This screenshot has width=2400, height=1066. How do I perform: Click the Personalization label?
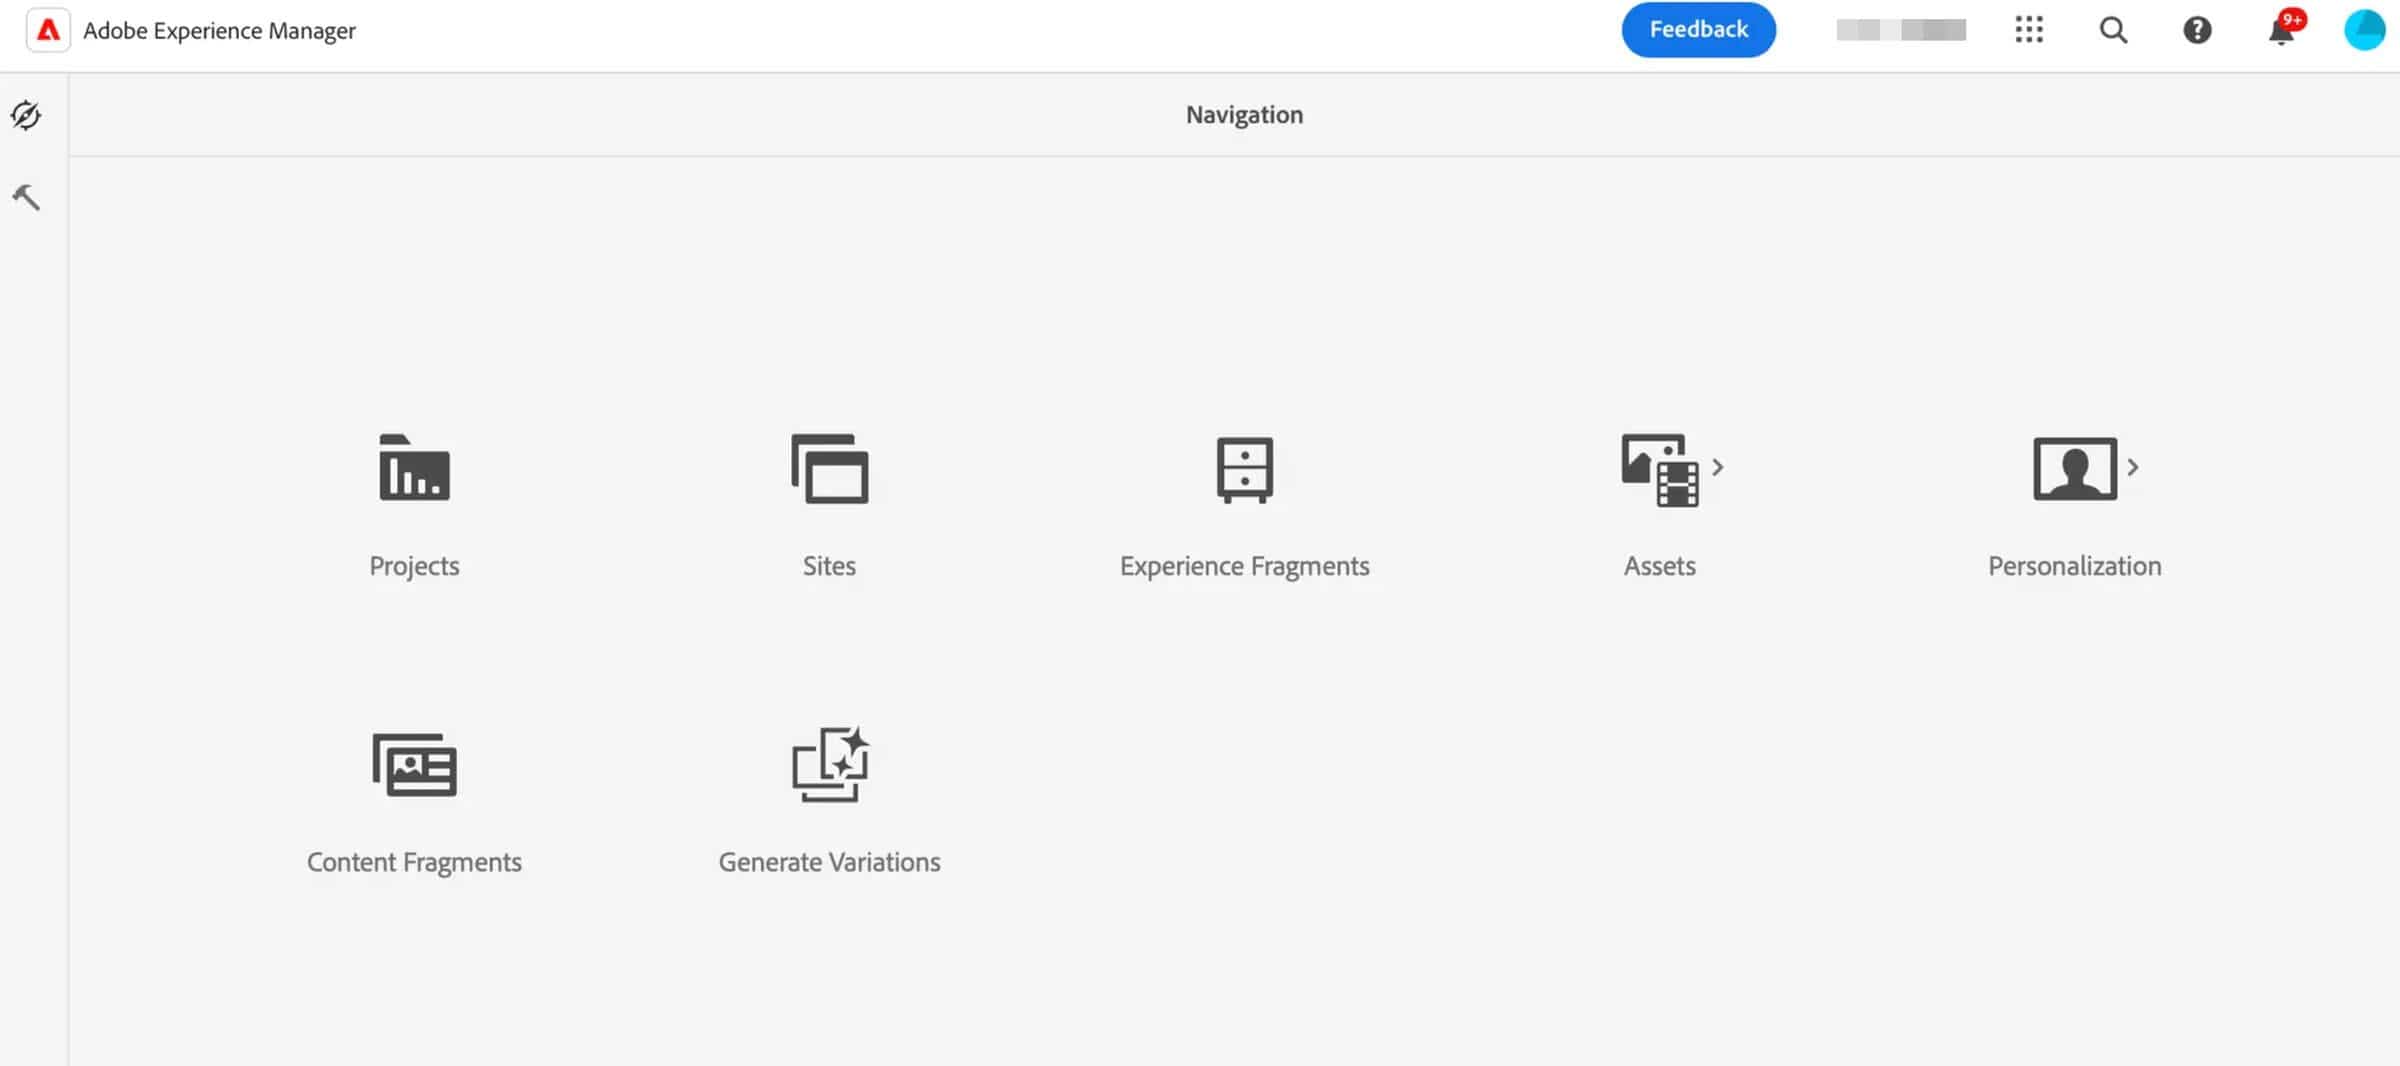[x=2075, y=566]
